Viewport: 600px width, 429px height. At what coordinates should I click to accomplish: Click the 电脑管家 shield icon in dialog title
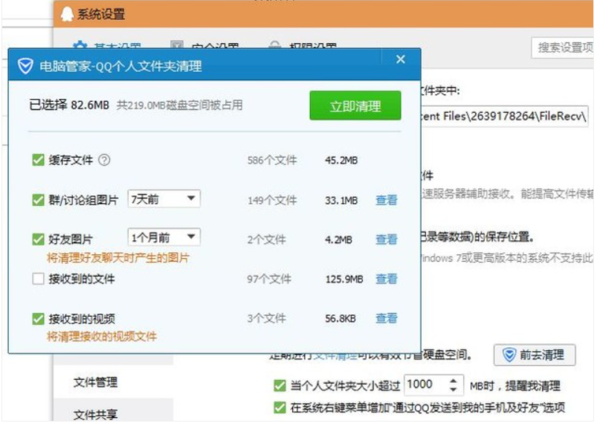click(25, 66)
